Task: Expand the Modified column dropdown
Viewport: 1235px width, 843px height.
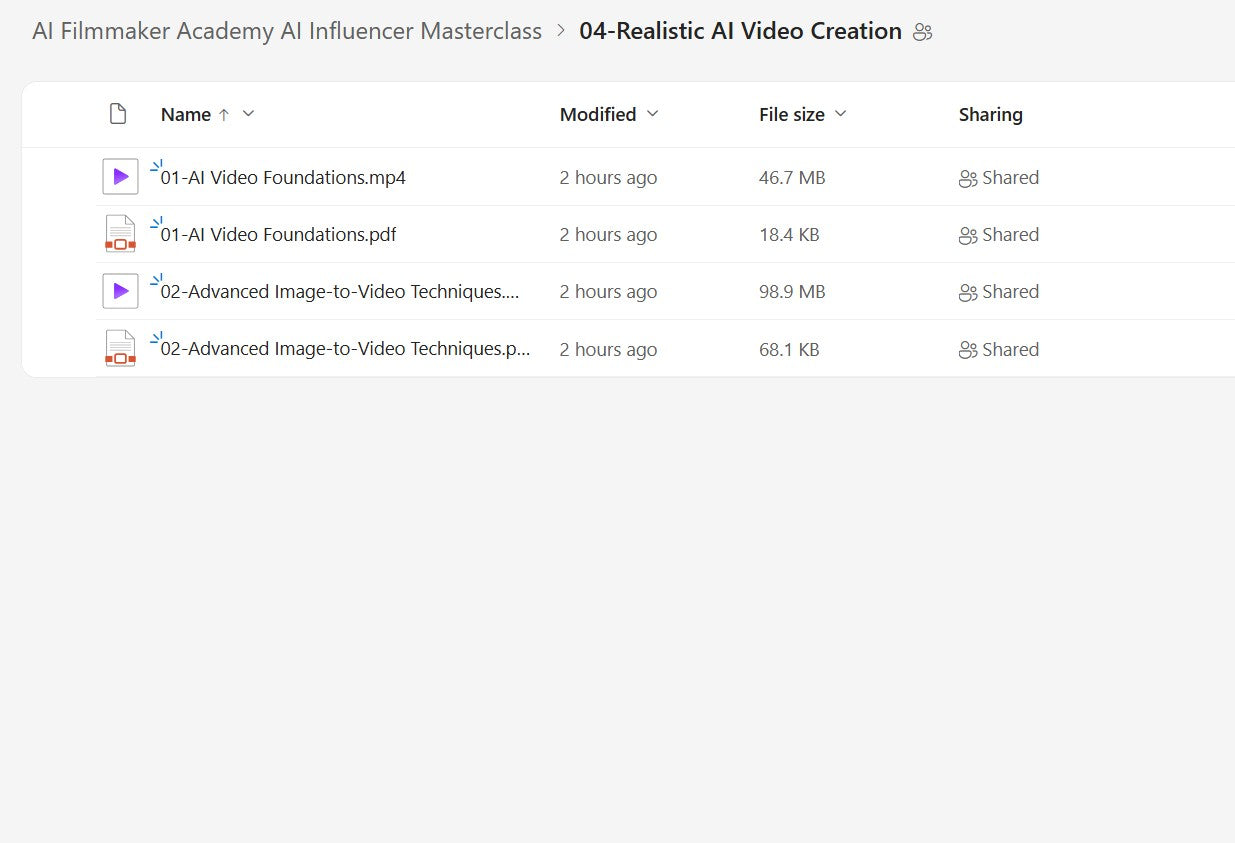Action: point(653,114)
